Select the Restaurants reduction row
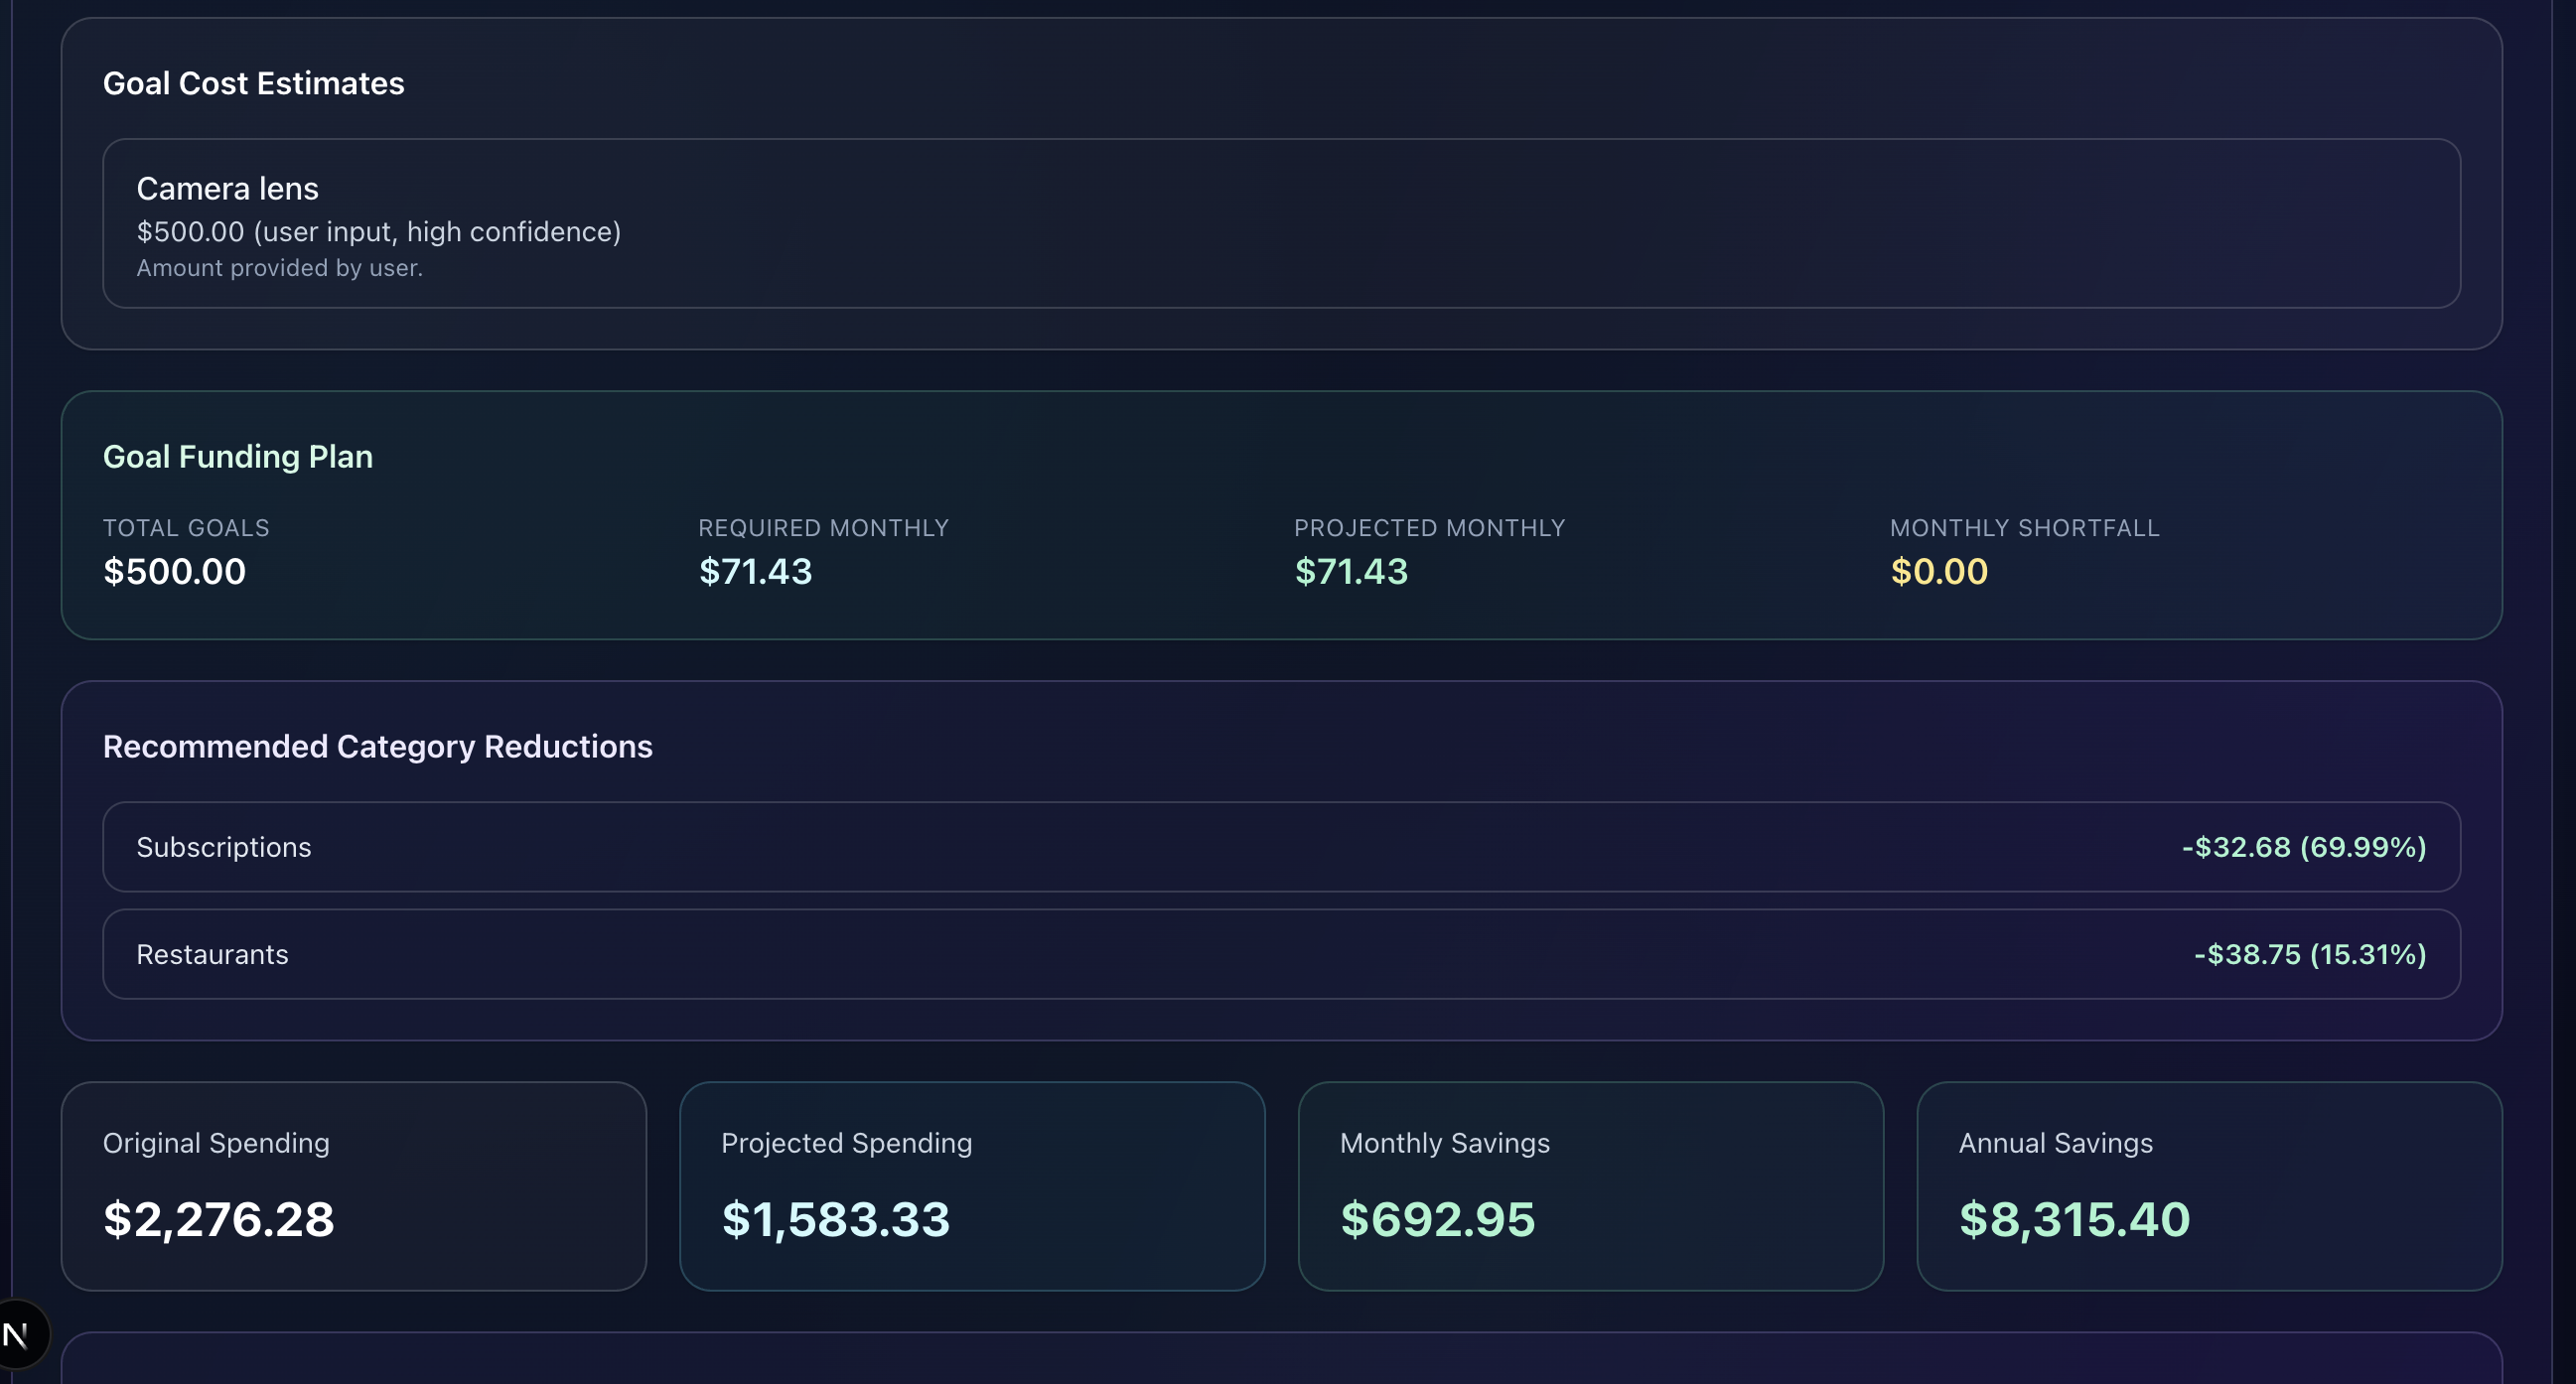 click(x=1280, y=954)
